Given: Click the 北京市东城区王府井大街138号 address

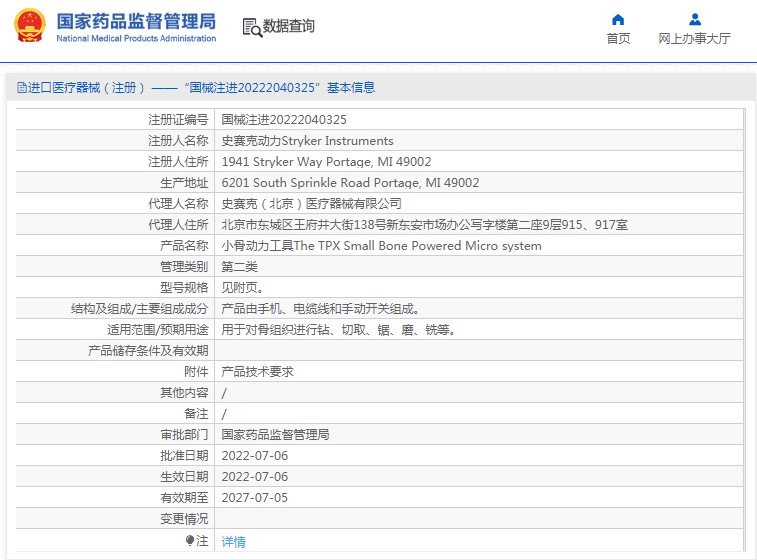Looking at the screenshot, I should tap(424, 225).
